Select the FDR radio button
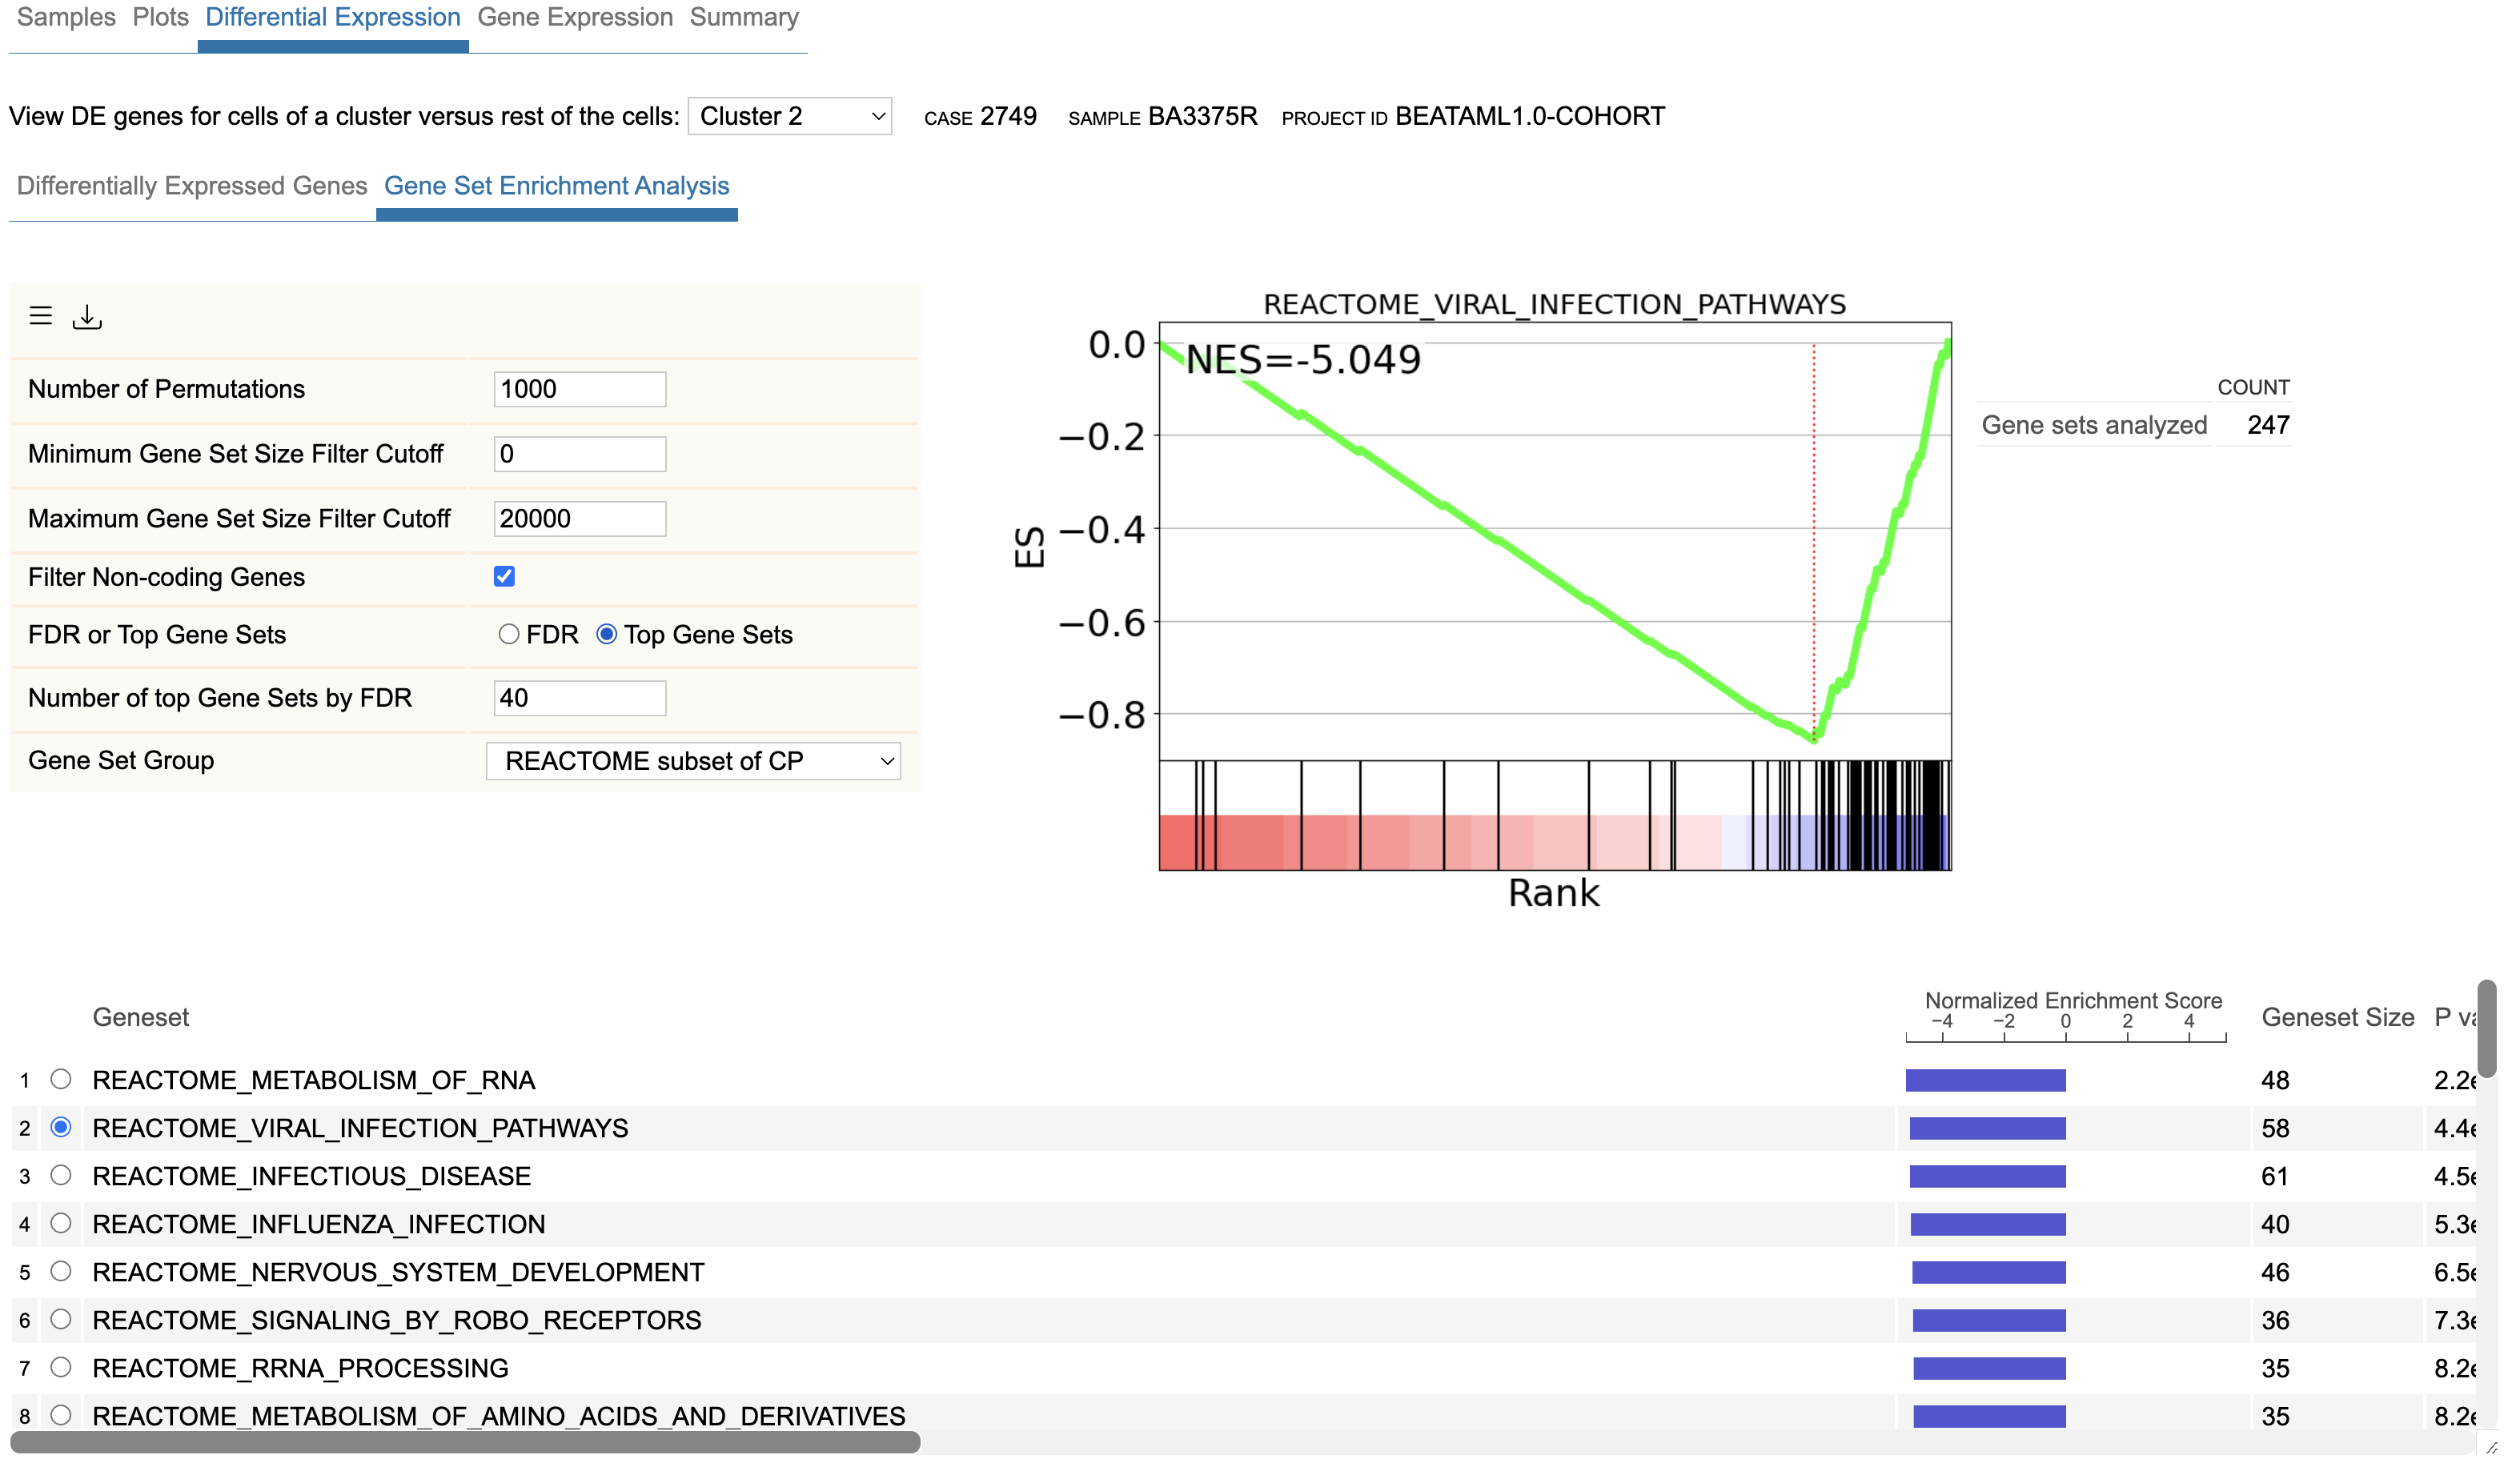The image size is (2520, 1459). pyautogui.click(x=509, y=634)
